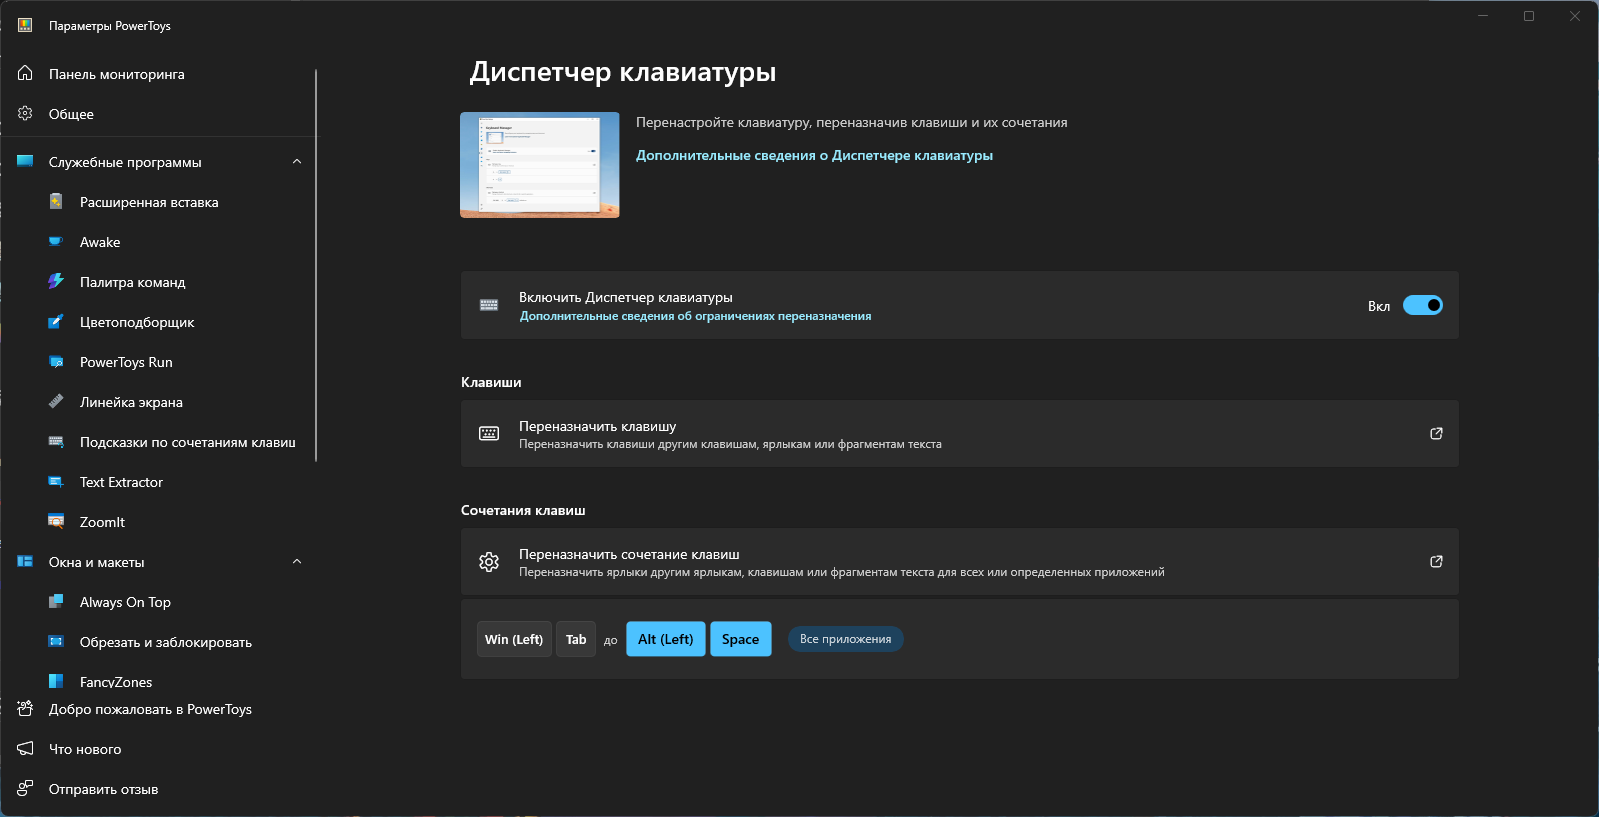The width and height of the screenshot is (1599, 817).
Task: Click the PowerToys Run icon
Action: coord(56,361)
